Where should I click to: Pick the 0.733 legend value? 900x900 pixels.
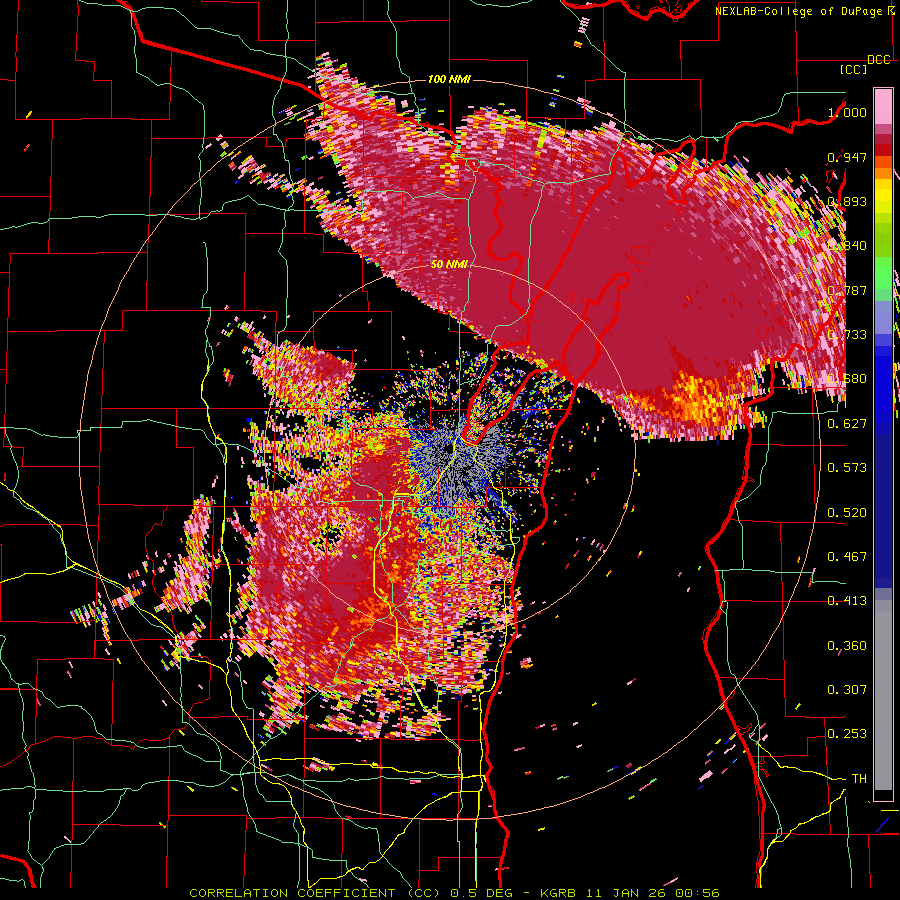[847, 335]
